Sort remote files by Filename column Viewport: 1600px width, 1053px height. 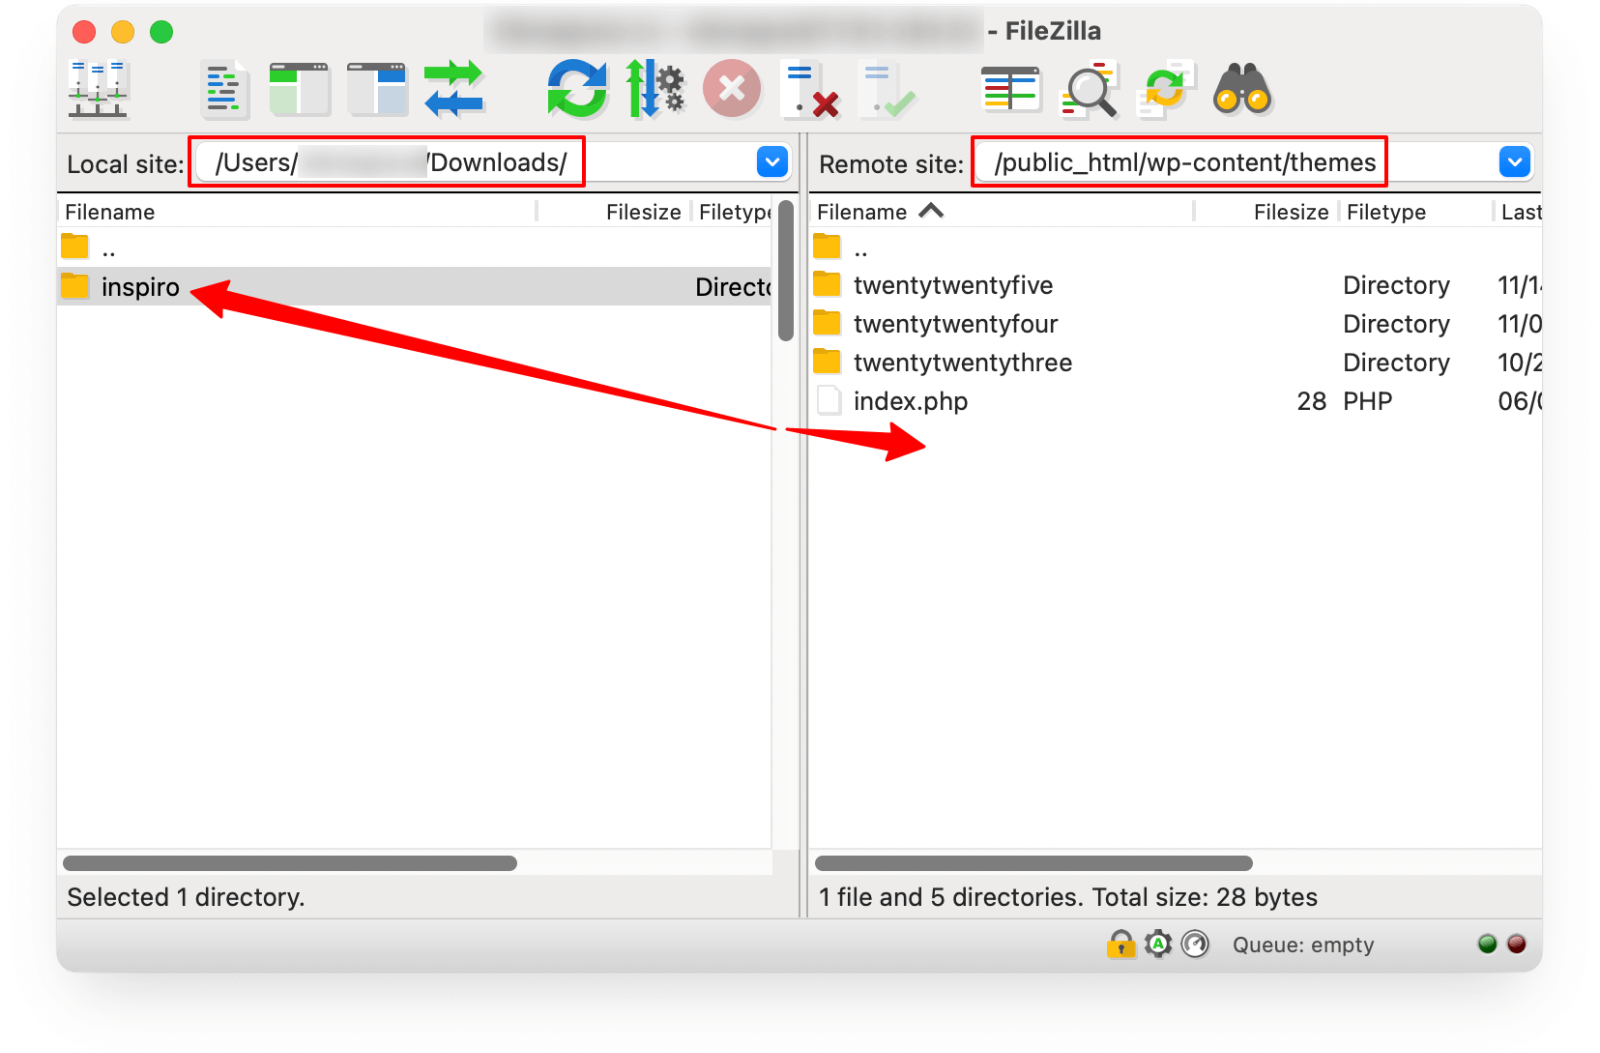1003,212
